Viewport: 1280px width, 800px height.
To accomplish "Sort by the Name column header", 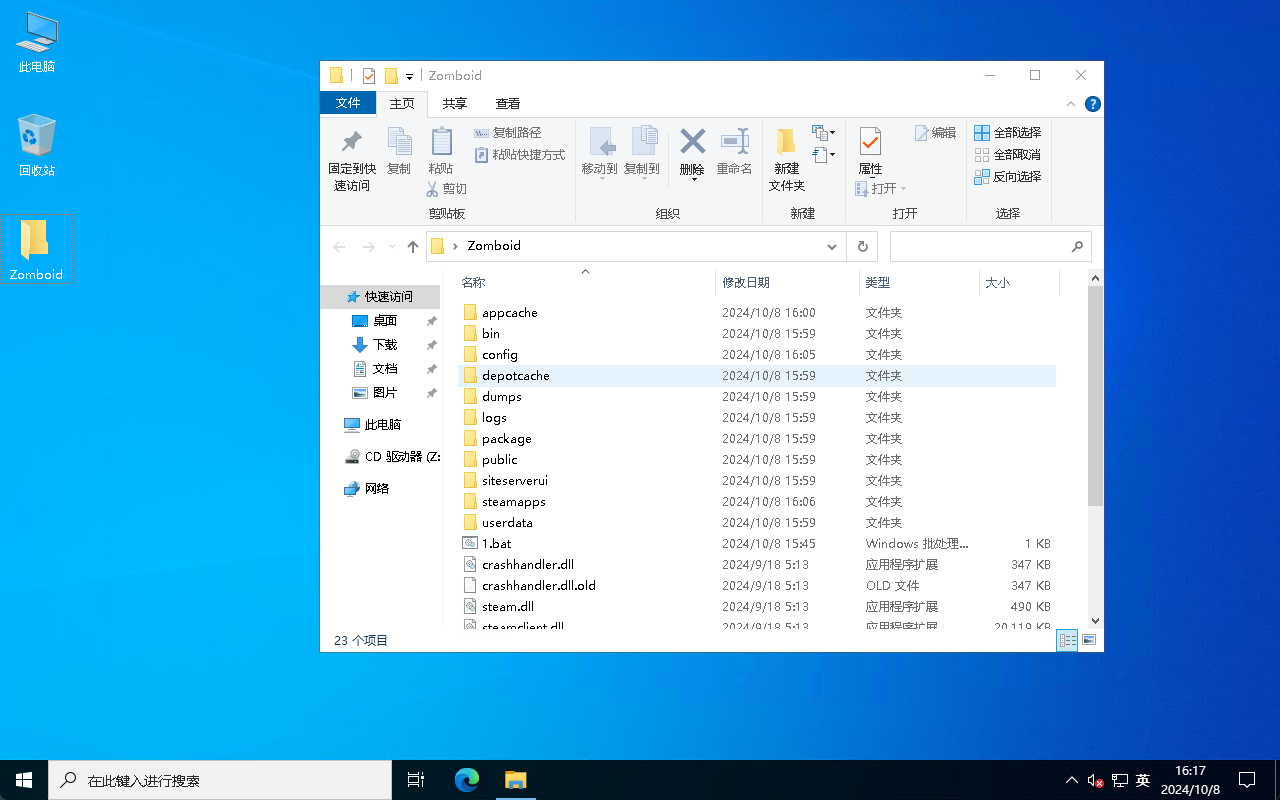I will point(585,283).
